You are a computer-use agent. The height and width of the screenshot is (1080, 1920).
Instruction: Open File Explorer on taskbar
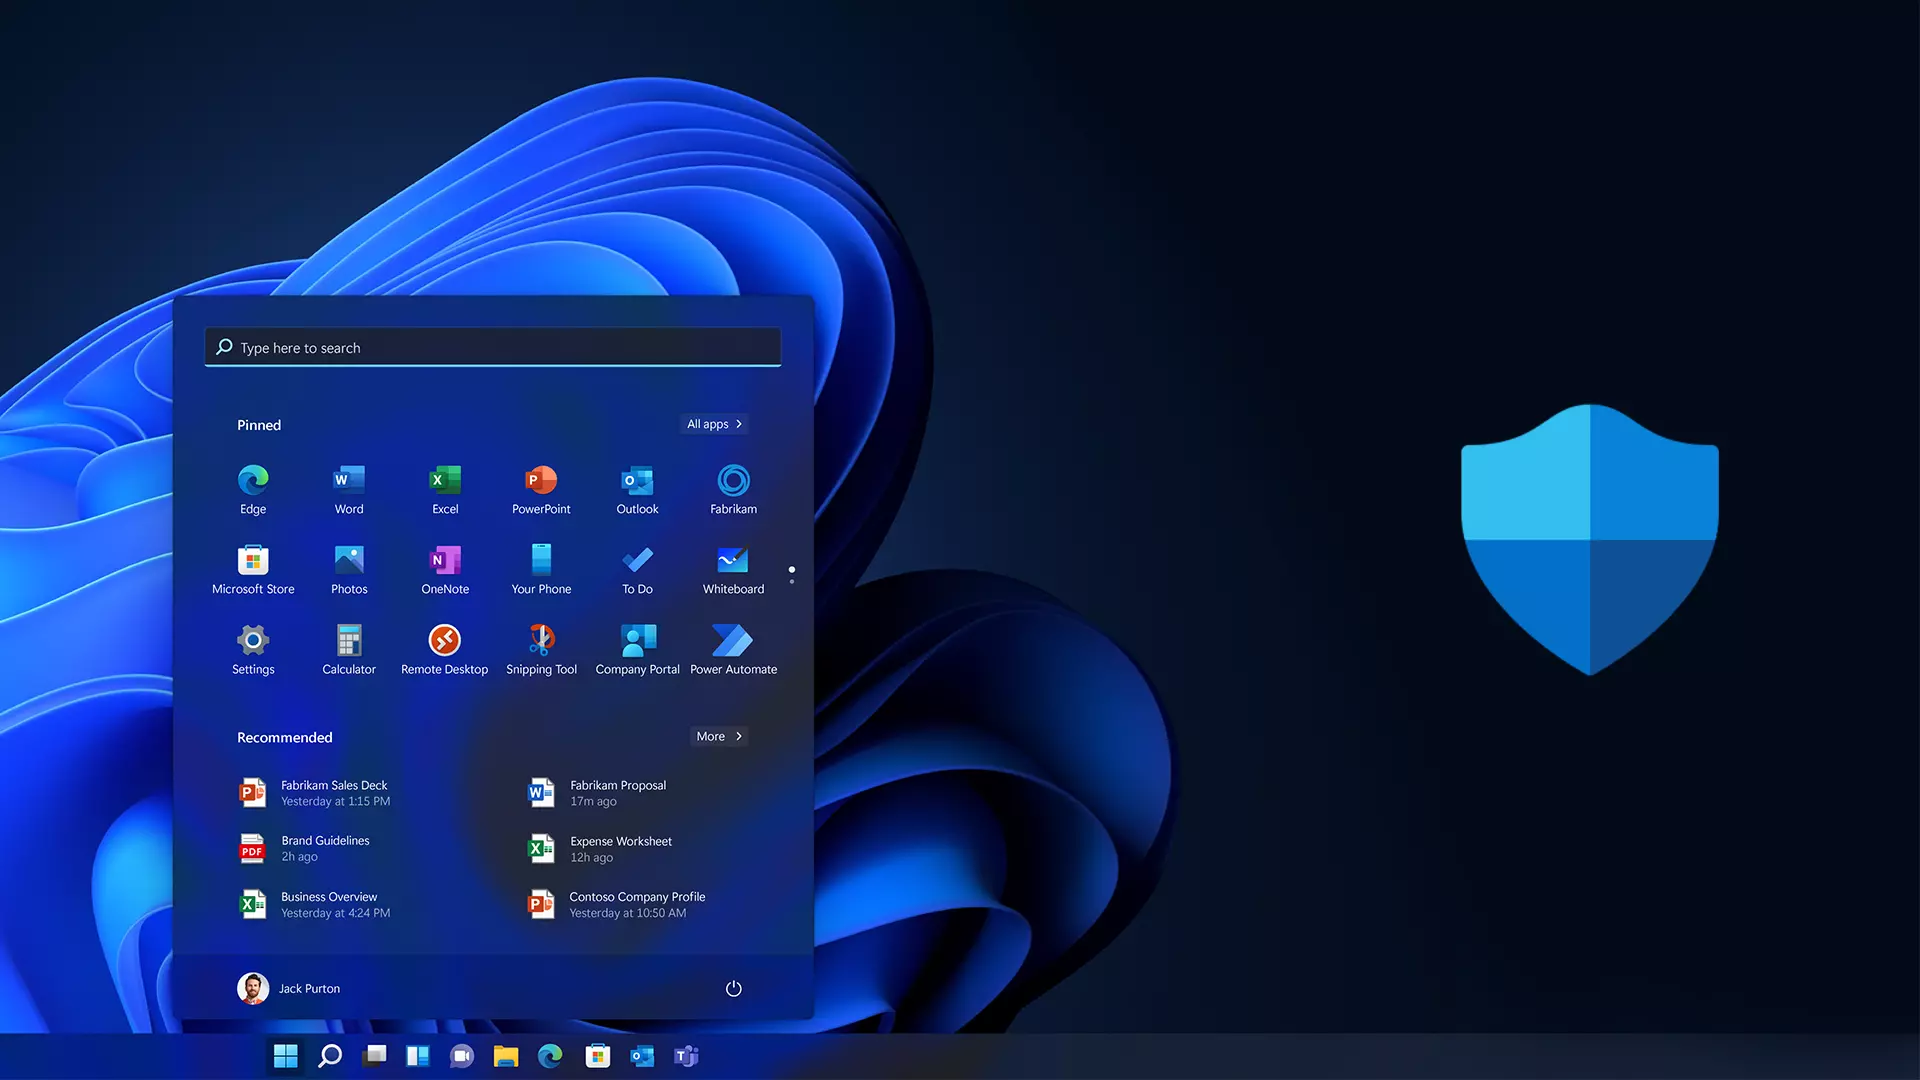coord(506,1056)
